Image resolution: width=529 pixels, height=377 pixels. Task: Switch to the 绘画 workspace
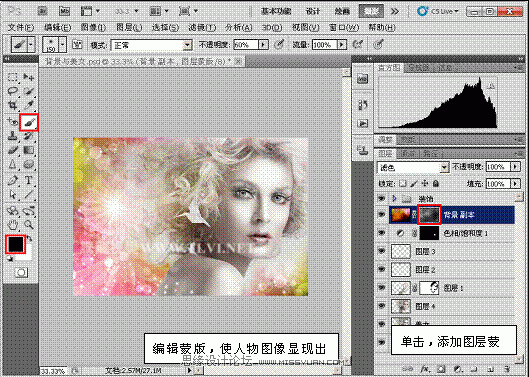(342, 11)
